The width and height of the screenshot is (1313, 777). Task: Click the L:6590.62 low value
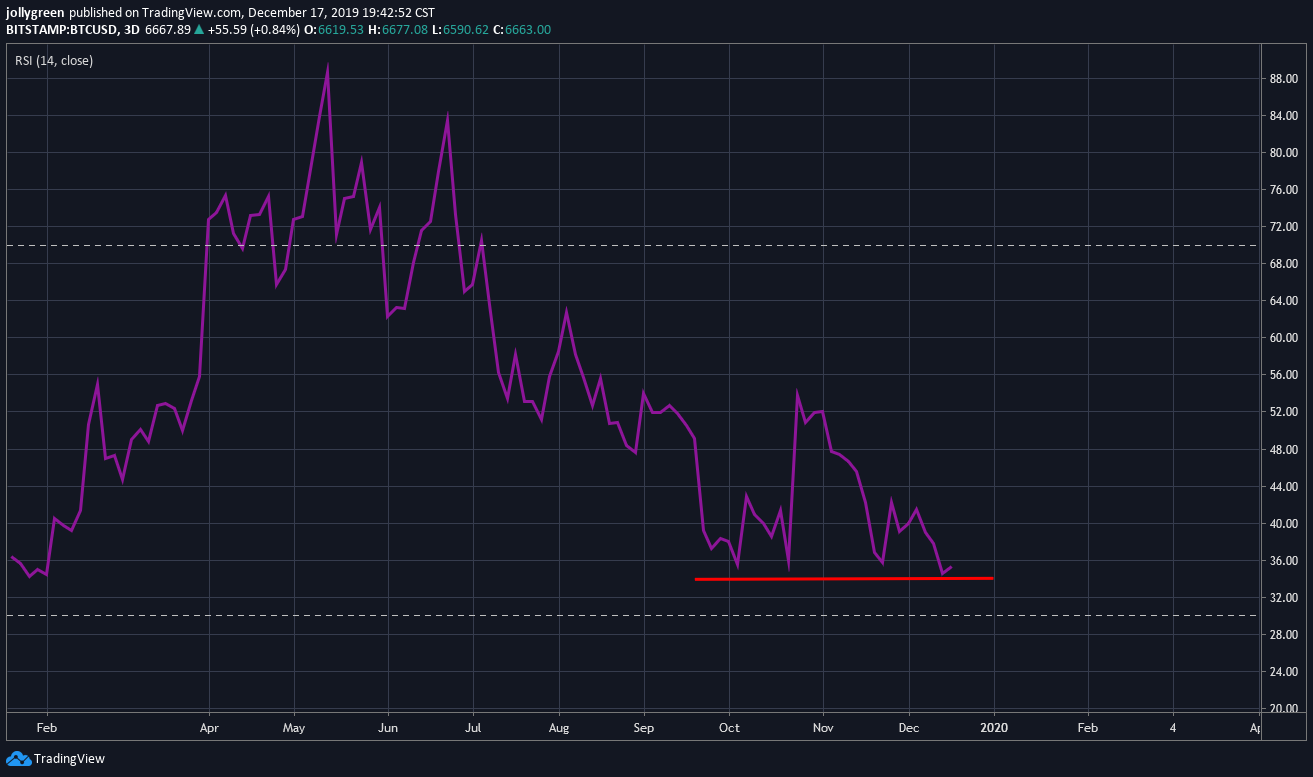click(461, 30)
